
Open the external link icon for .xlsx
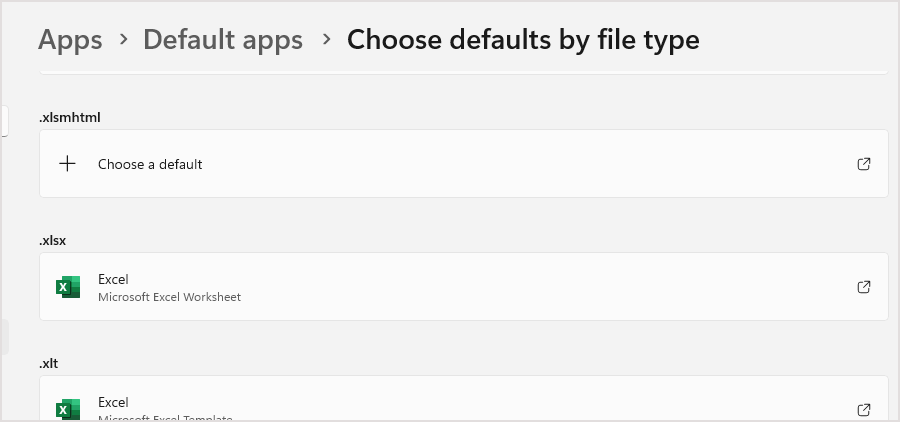click(863, 287)
